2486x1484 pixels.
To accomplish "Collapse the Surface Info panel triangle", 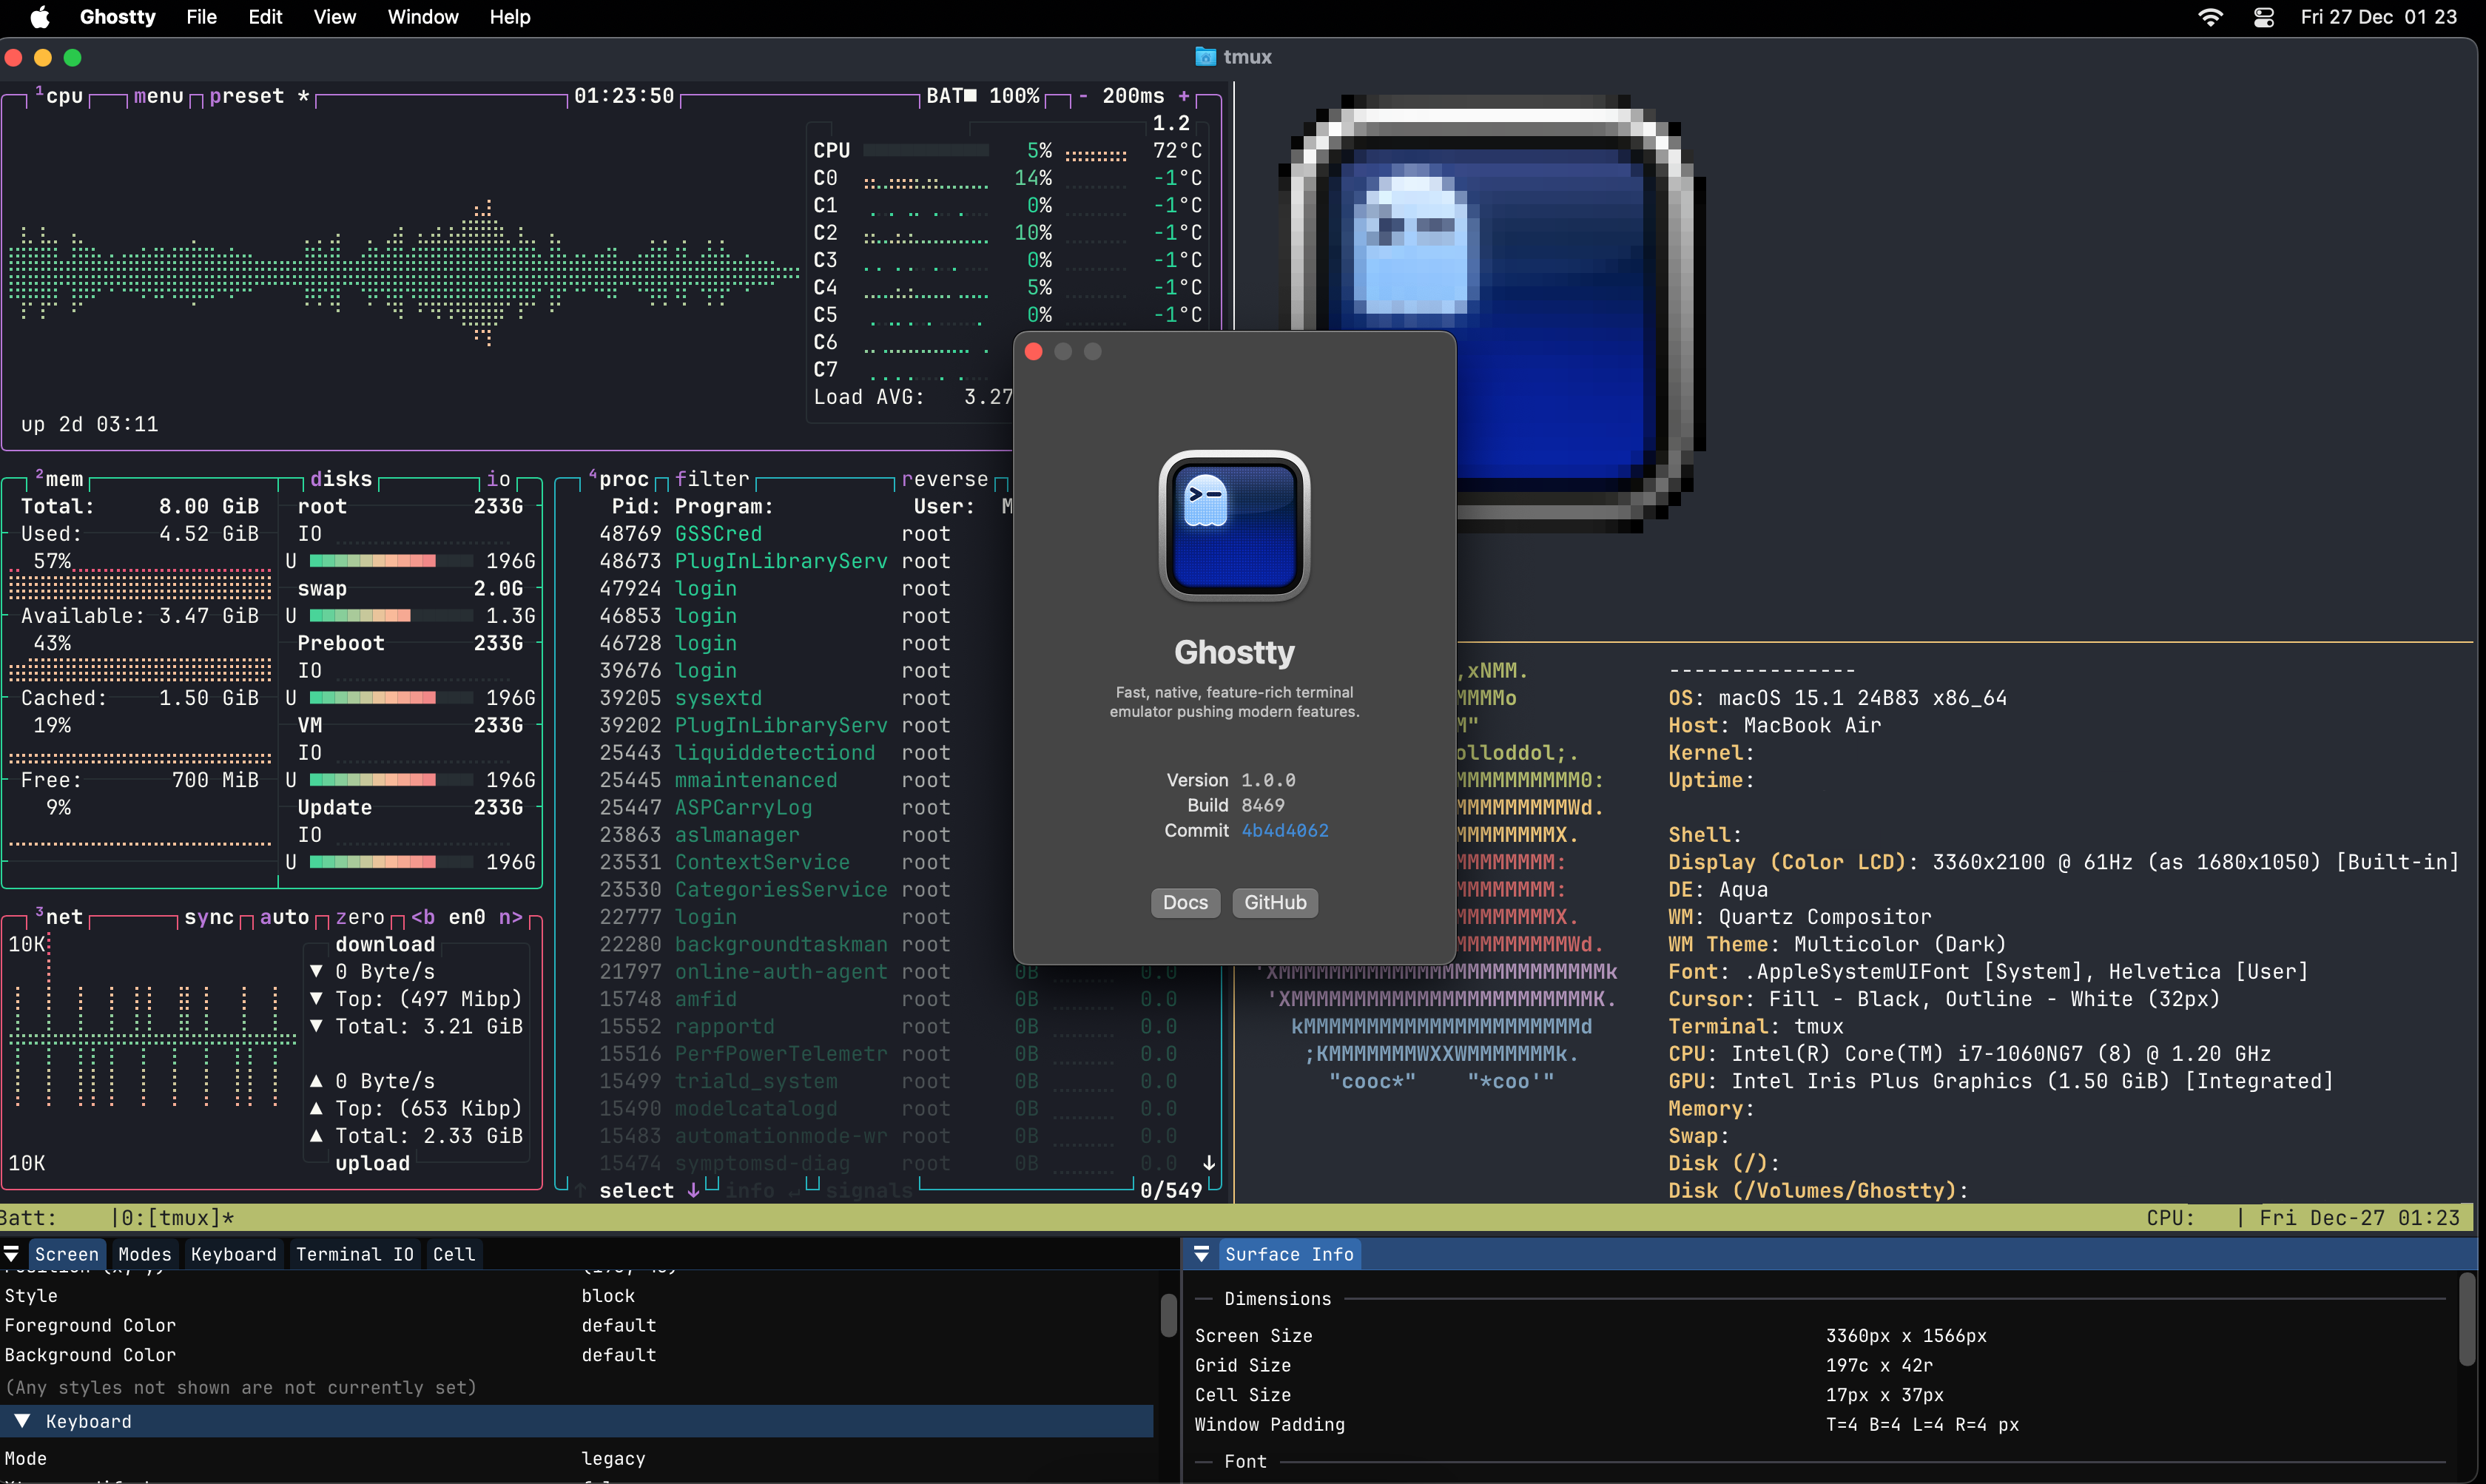I will [x=1201, y=1254].
